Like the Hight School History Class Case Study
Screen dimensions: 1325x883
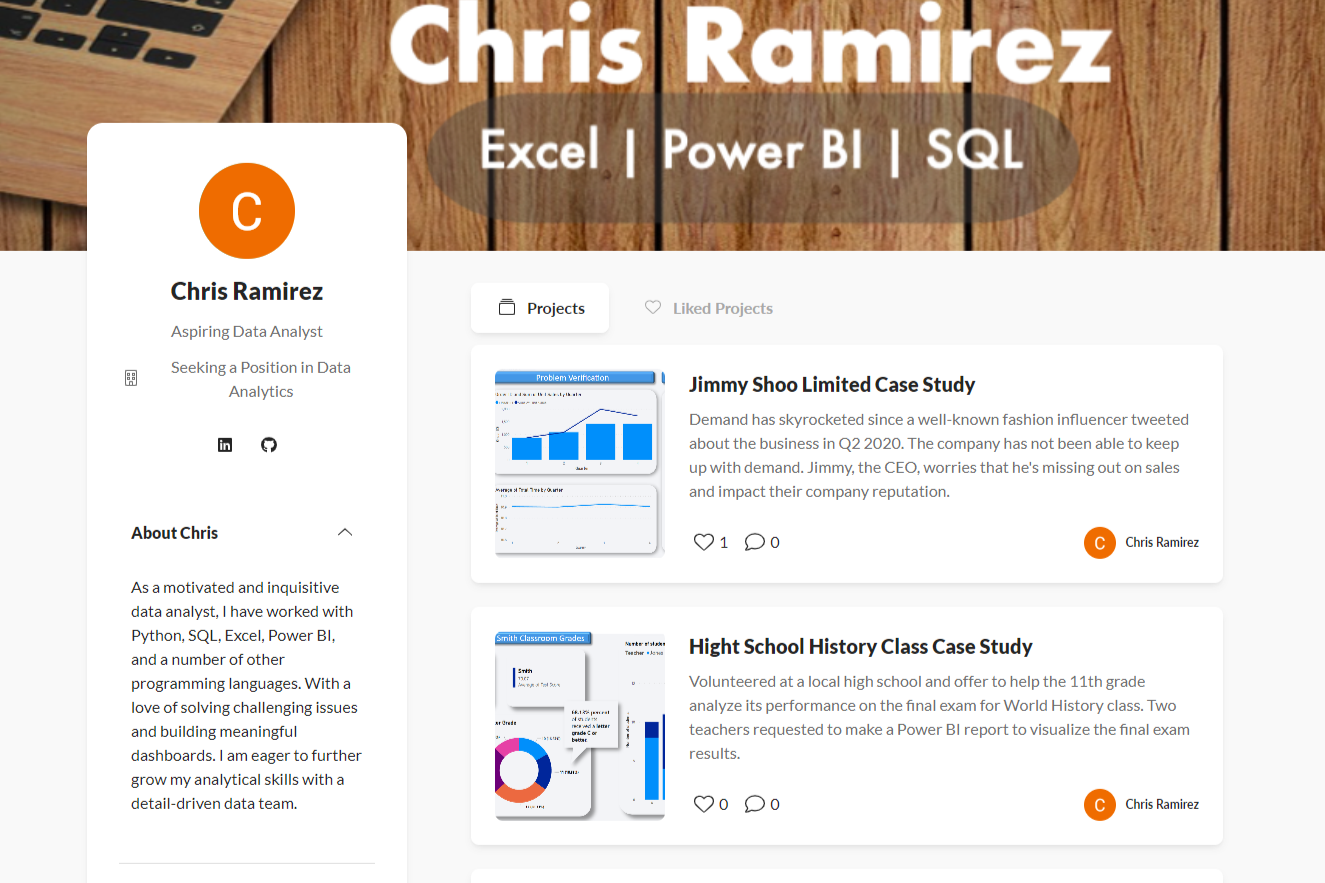click(704, 804)
